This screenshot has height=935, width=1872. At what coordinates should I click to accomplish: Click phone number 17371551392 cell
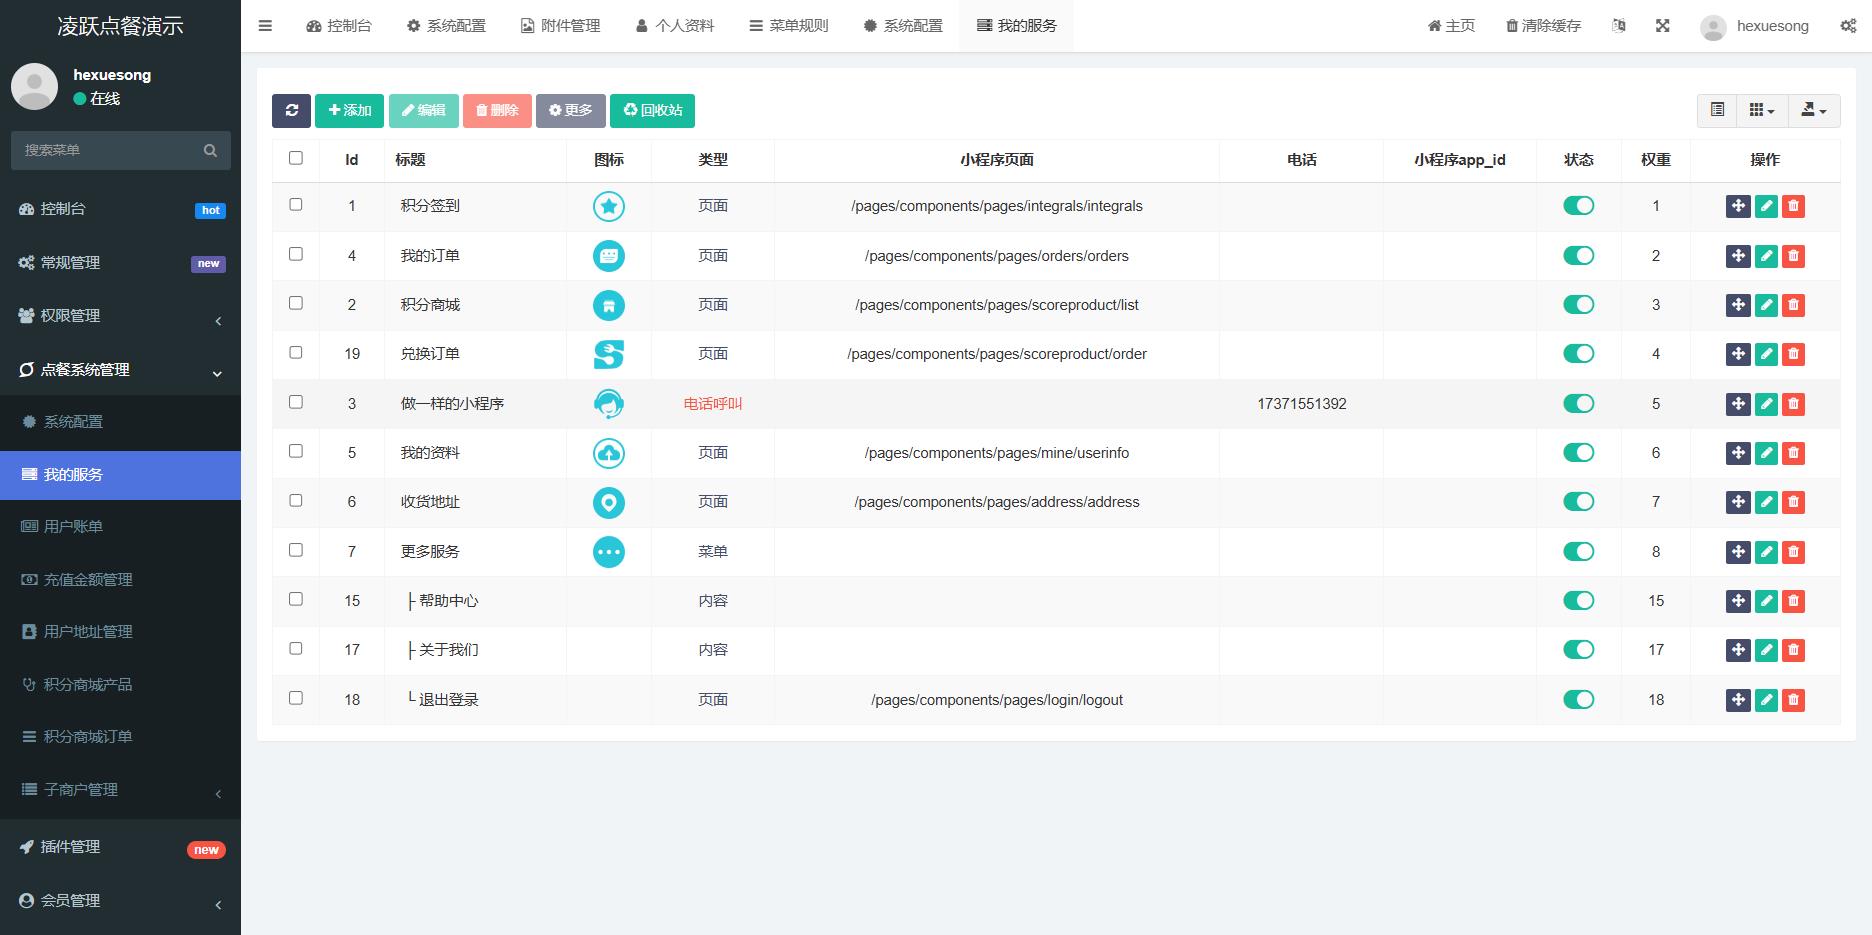point(1302,404)
